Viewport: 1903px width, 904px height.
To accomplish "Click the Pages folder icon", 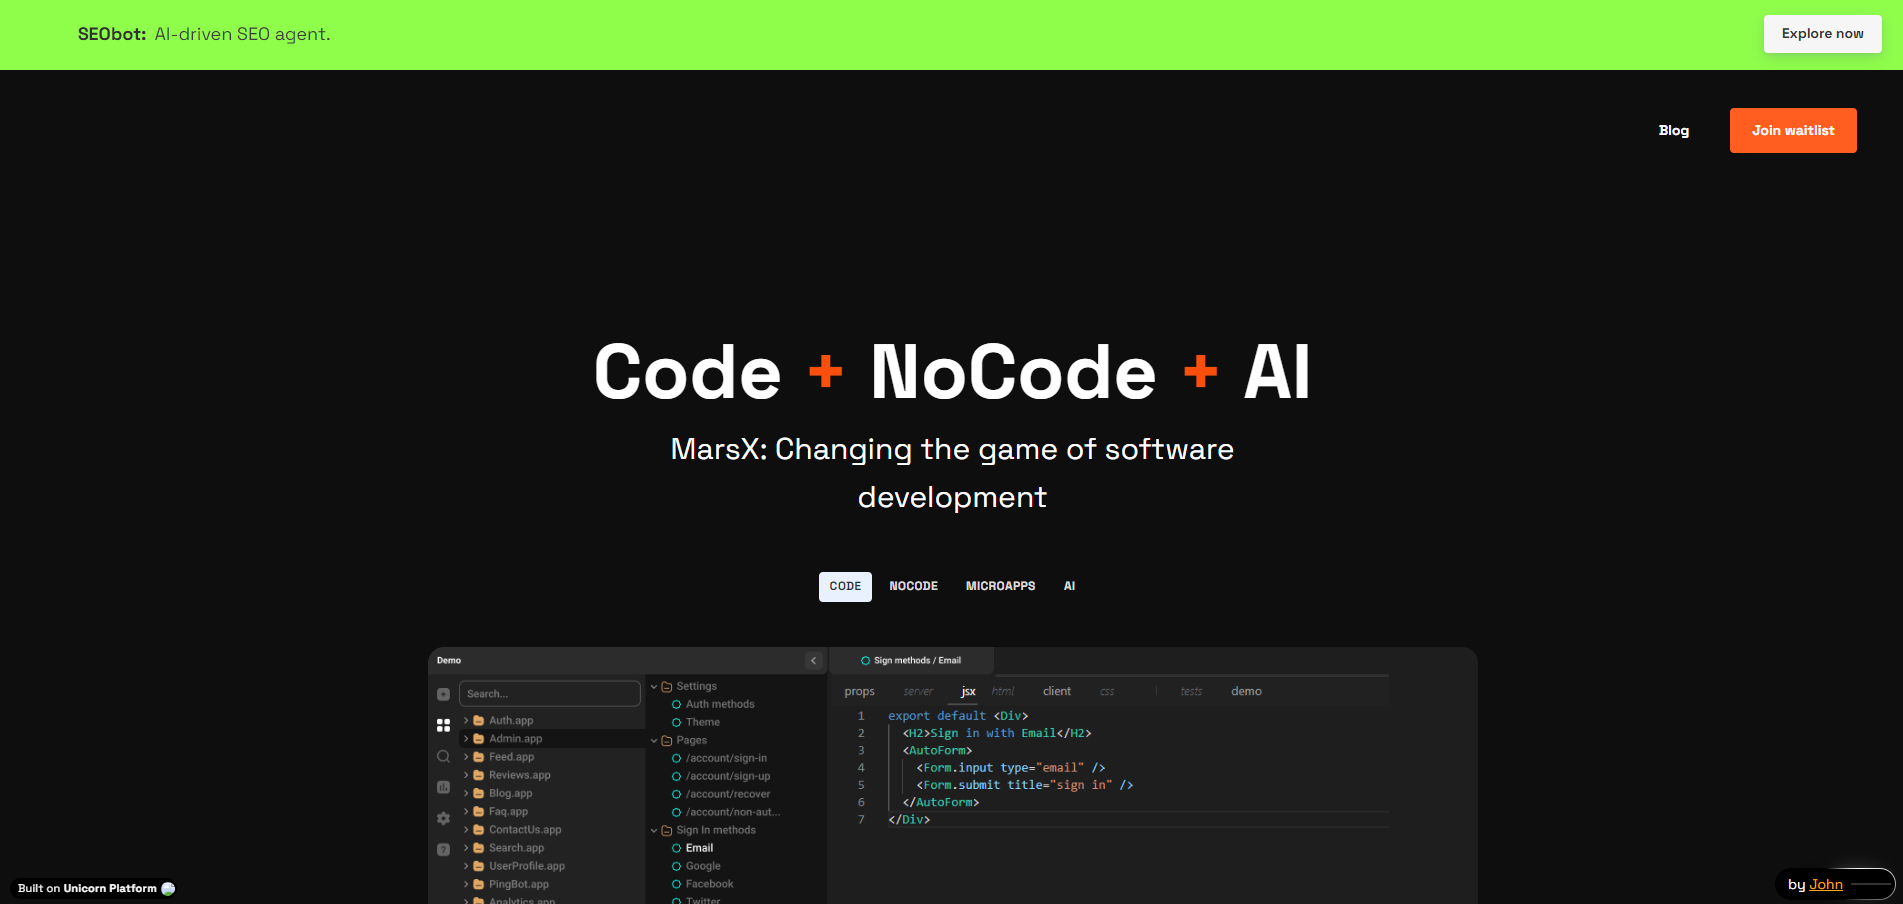I will coord(667,741).
